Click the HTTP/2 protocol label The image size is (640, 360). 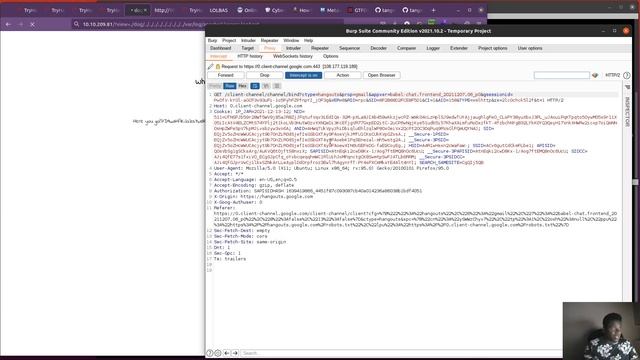[x=612, y=75]
